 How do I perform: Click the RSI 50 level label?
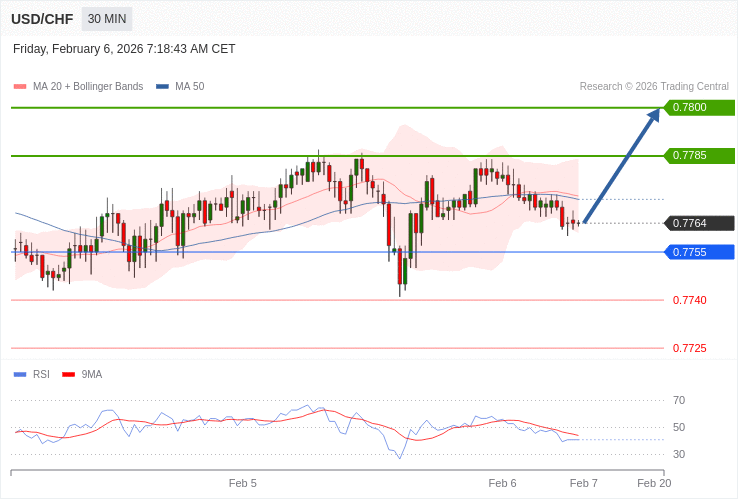tap(679, 427)
